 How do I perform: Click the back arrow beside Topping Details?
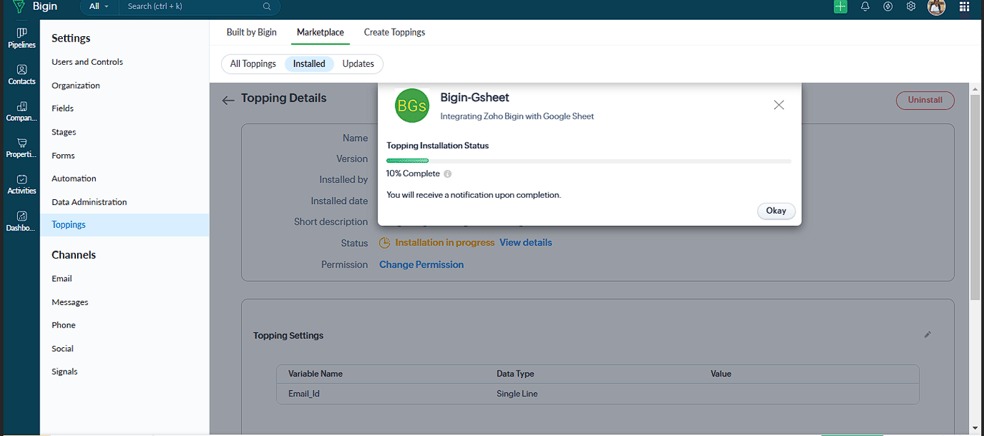[x=228, y=100]
